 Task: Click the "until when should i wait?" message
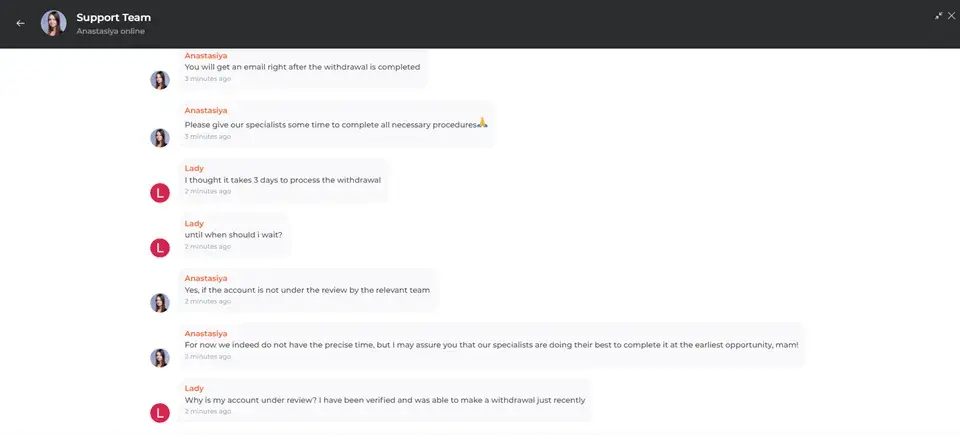[233, 235]
